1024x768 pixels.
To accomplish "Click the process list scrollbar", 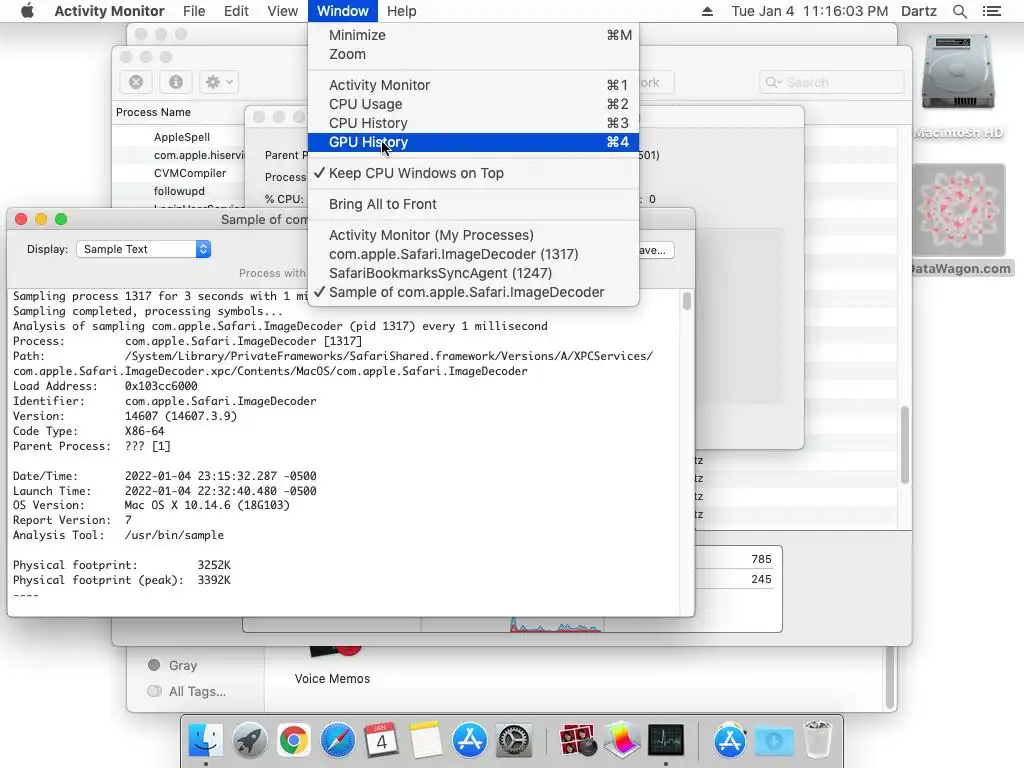I will coord(904,444).
